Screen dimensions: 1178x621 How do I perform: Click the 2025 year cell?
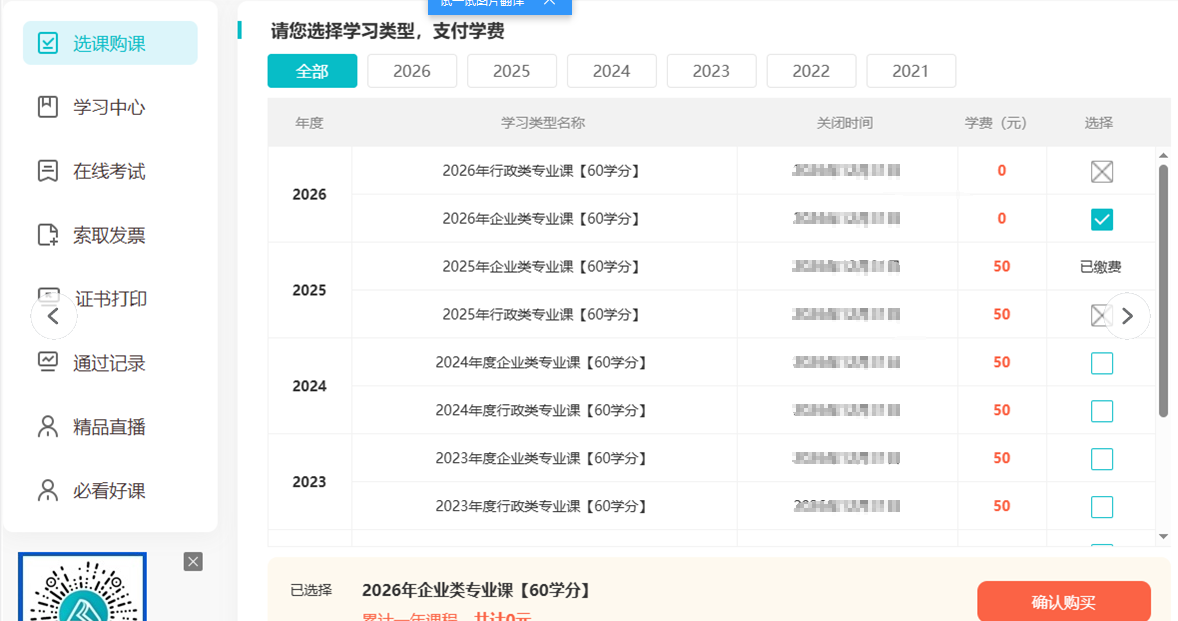(310, 291)
